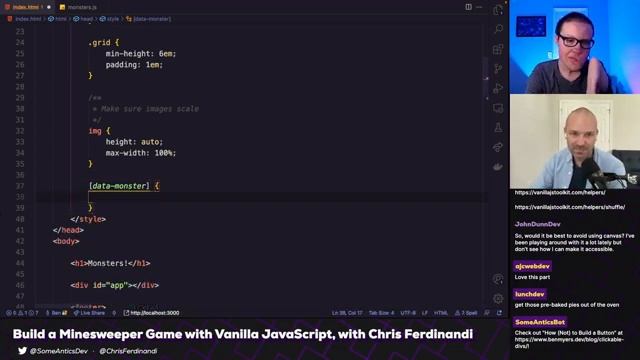Image resolution: width=640 pixels, height=360 pixels.
Task: Click unsaved dot on index.html tab
Action: click(x=49, y=7)
